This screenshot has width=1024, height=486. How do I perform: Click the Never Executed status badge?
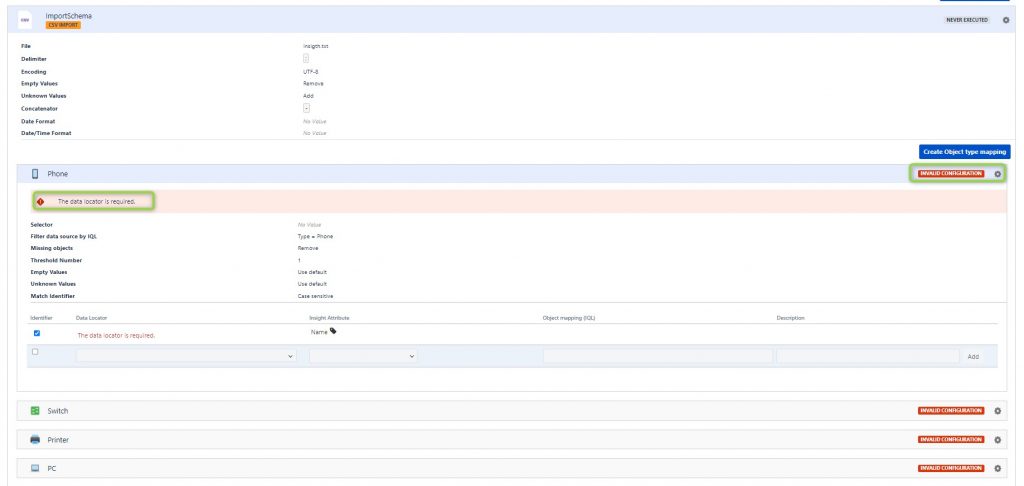967,20
